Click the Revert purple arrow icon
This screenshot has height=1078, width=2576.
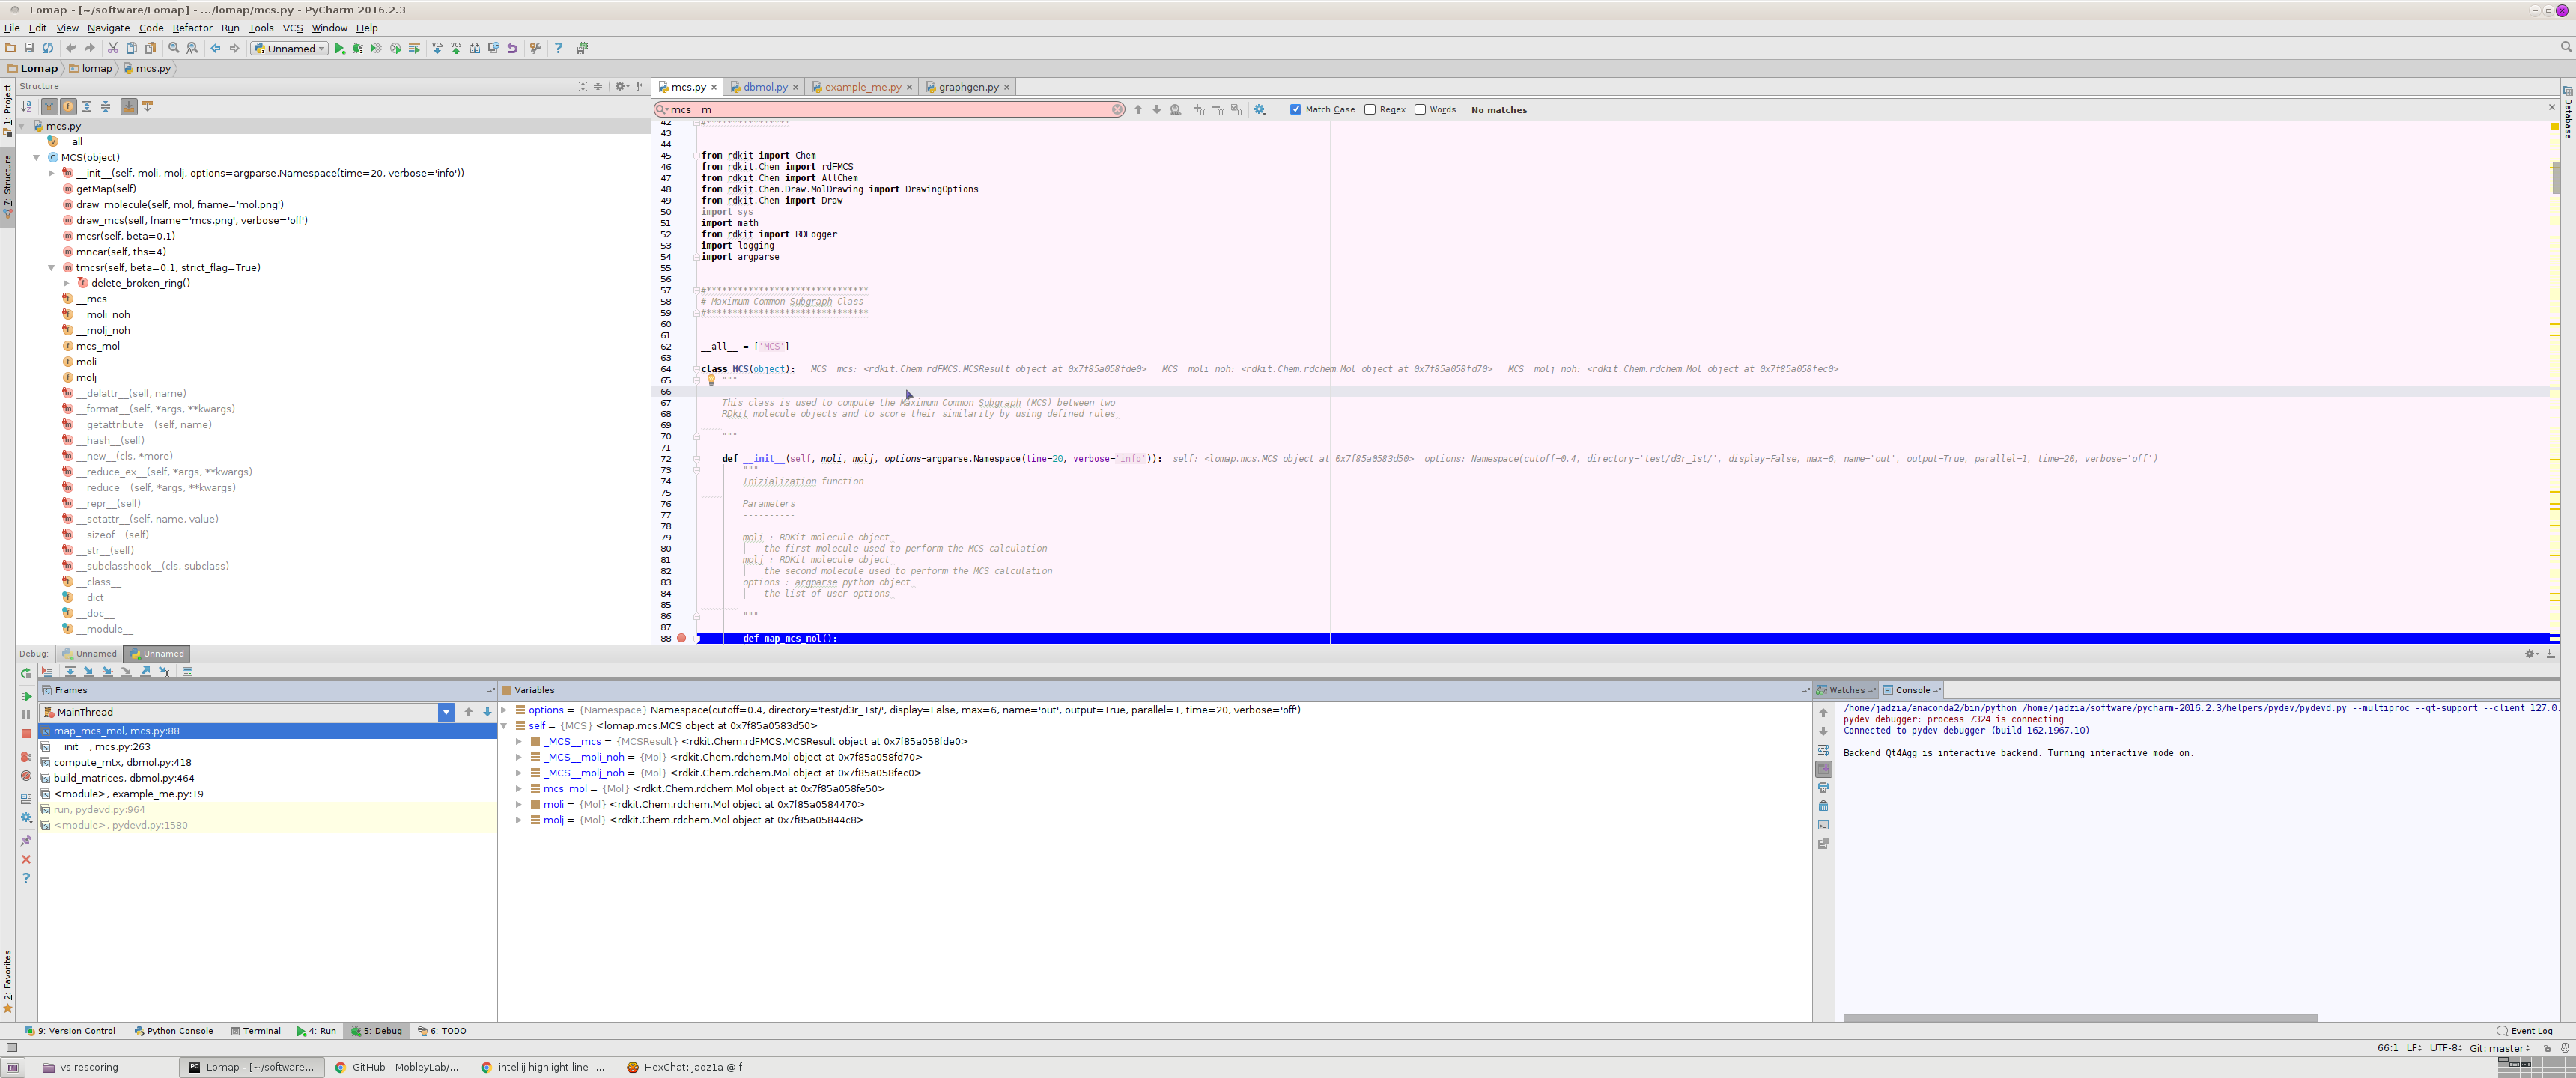(512, 48)
